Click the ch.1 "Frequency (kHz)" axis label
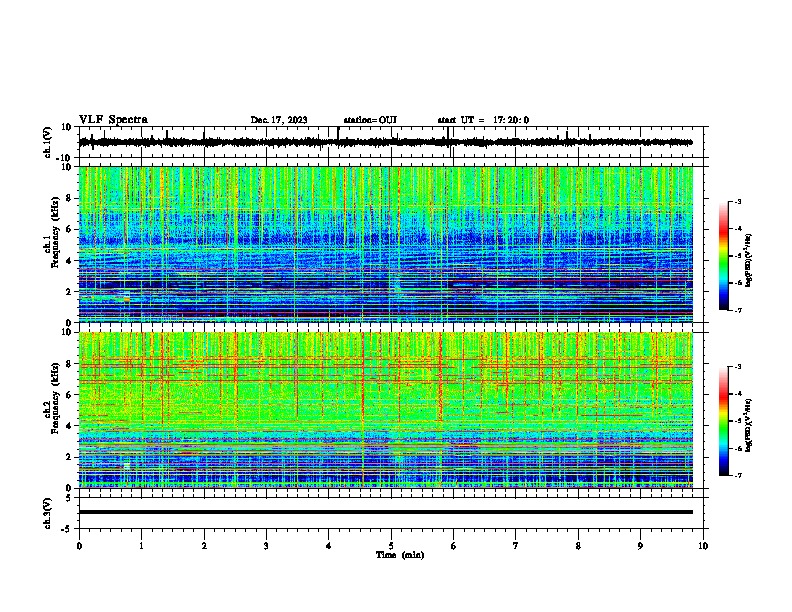 coord(55,233)
